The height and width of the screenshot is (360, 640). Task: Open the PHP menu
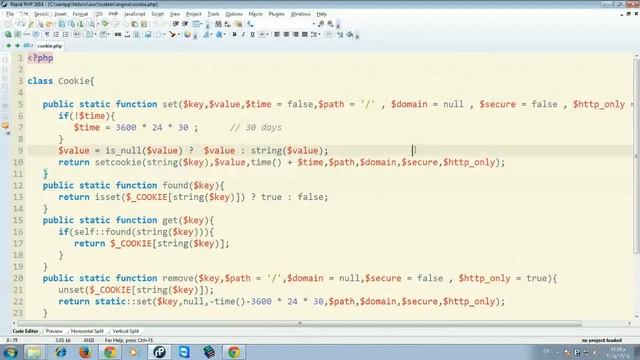click(x=113, y=14)
